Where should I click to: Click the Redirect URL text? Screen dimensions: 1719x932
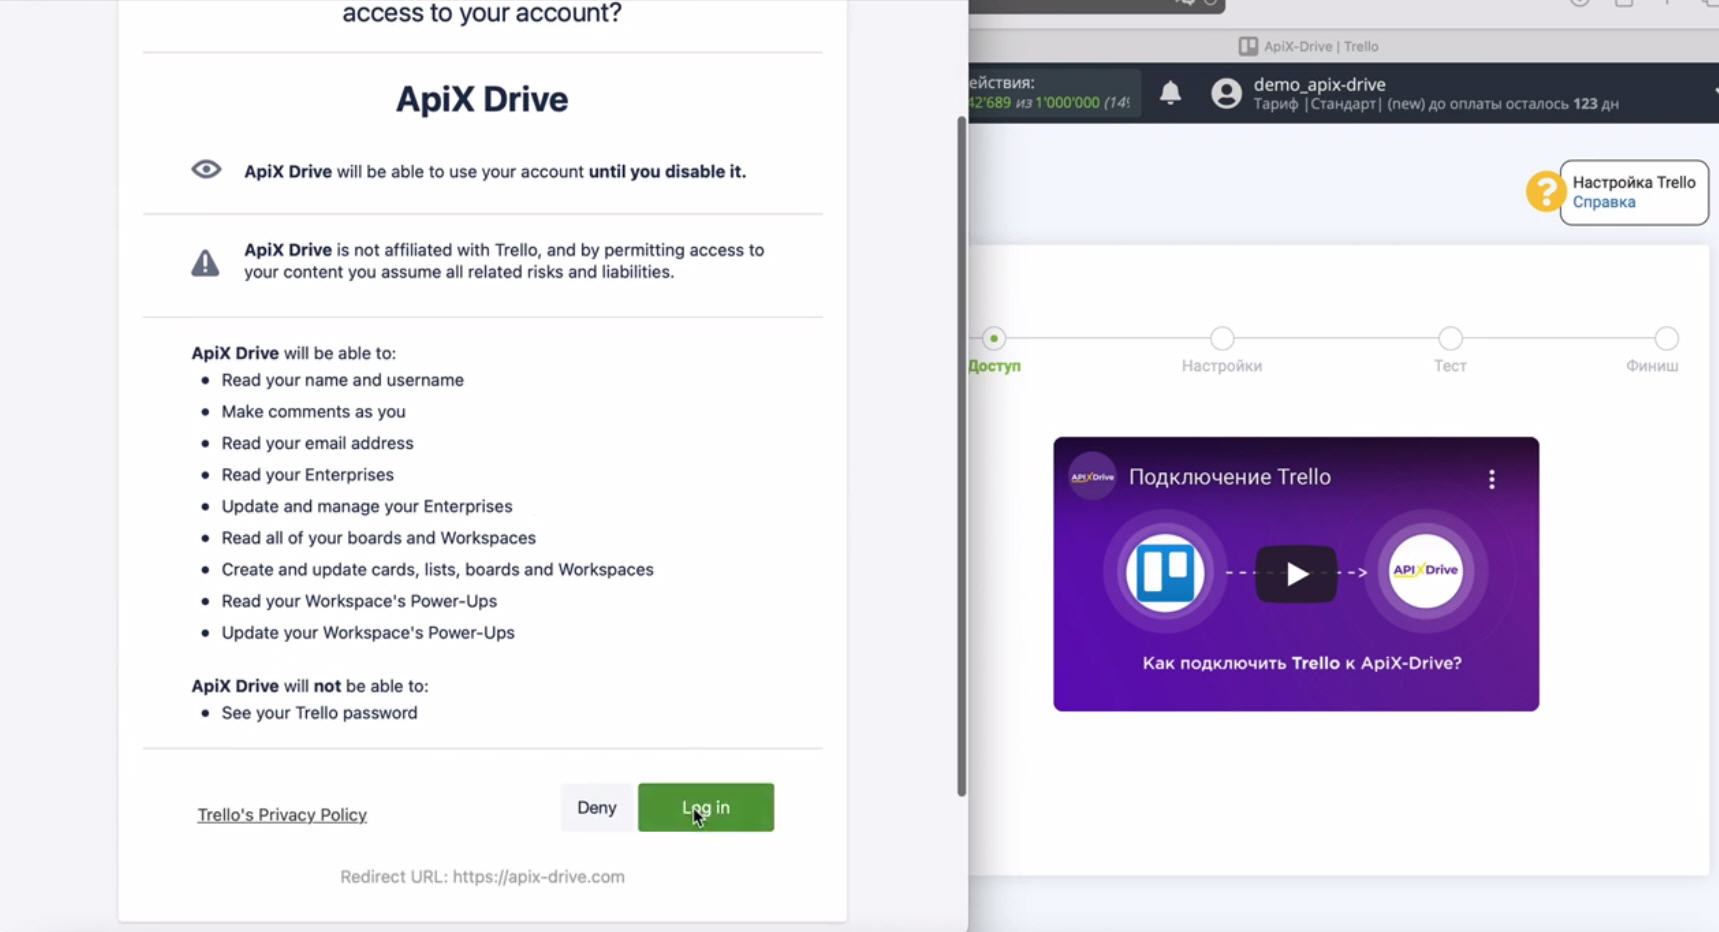(x=482, y=877)
